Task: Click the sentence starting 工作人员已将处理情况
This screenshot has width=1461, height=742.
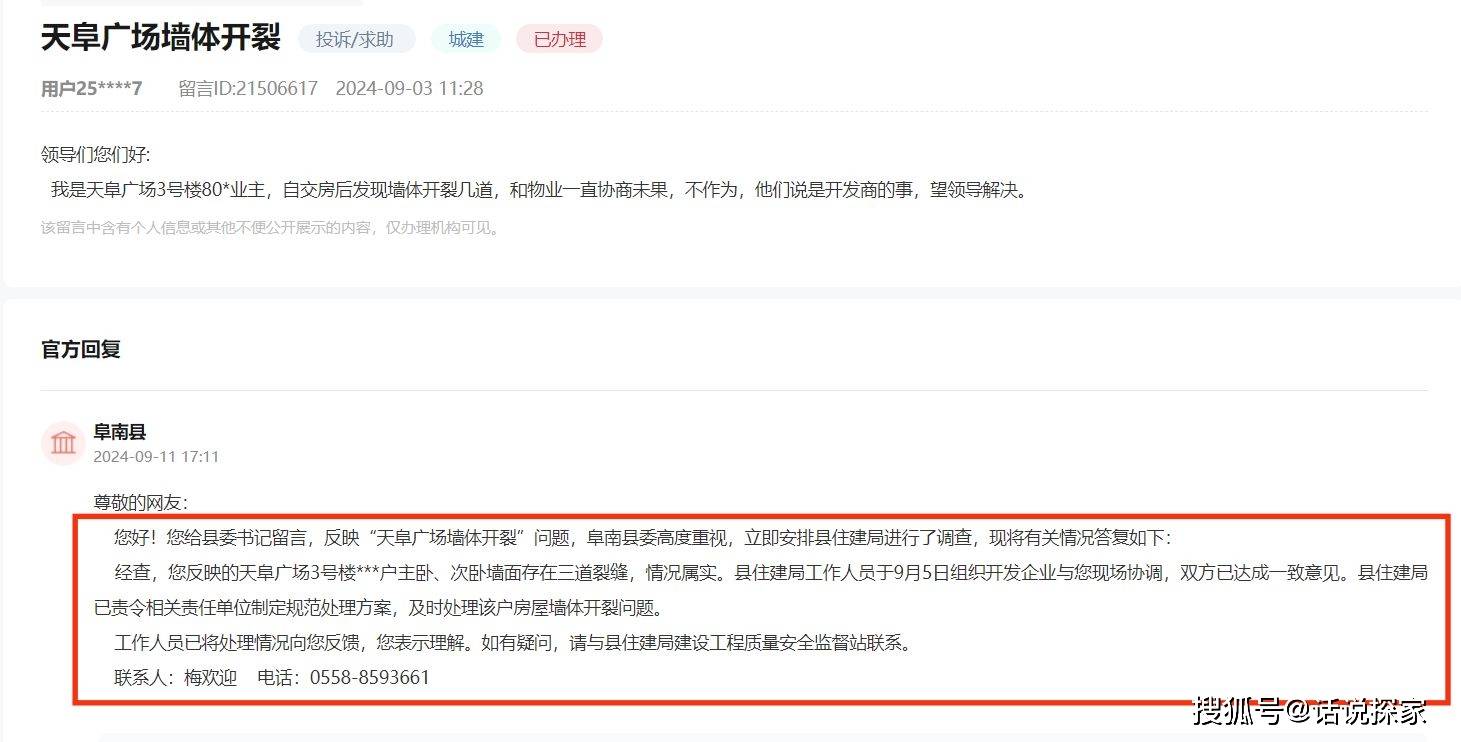Action: [513, 643]
